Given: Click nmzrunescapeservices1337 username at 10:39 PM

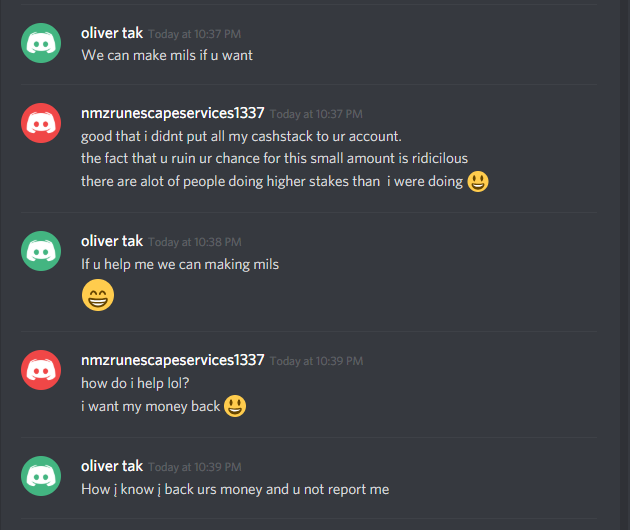Looking at the screenshot, I should point(173,360).
